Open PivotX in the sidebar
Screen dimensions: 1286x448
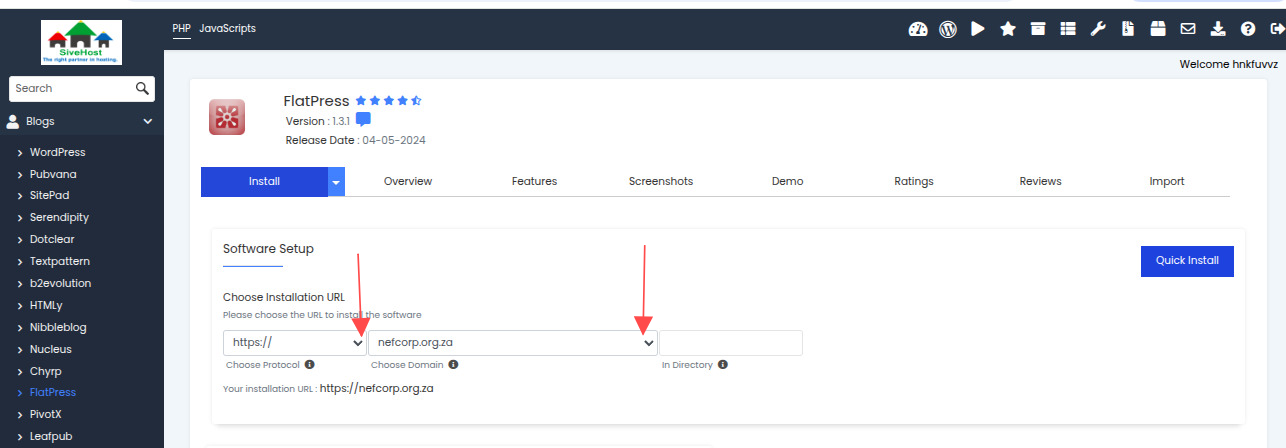(x=46, y=414)
